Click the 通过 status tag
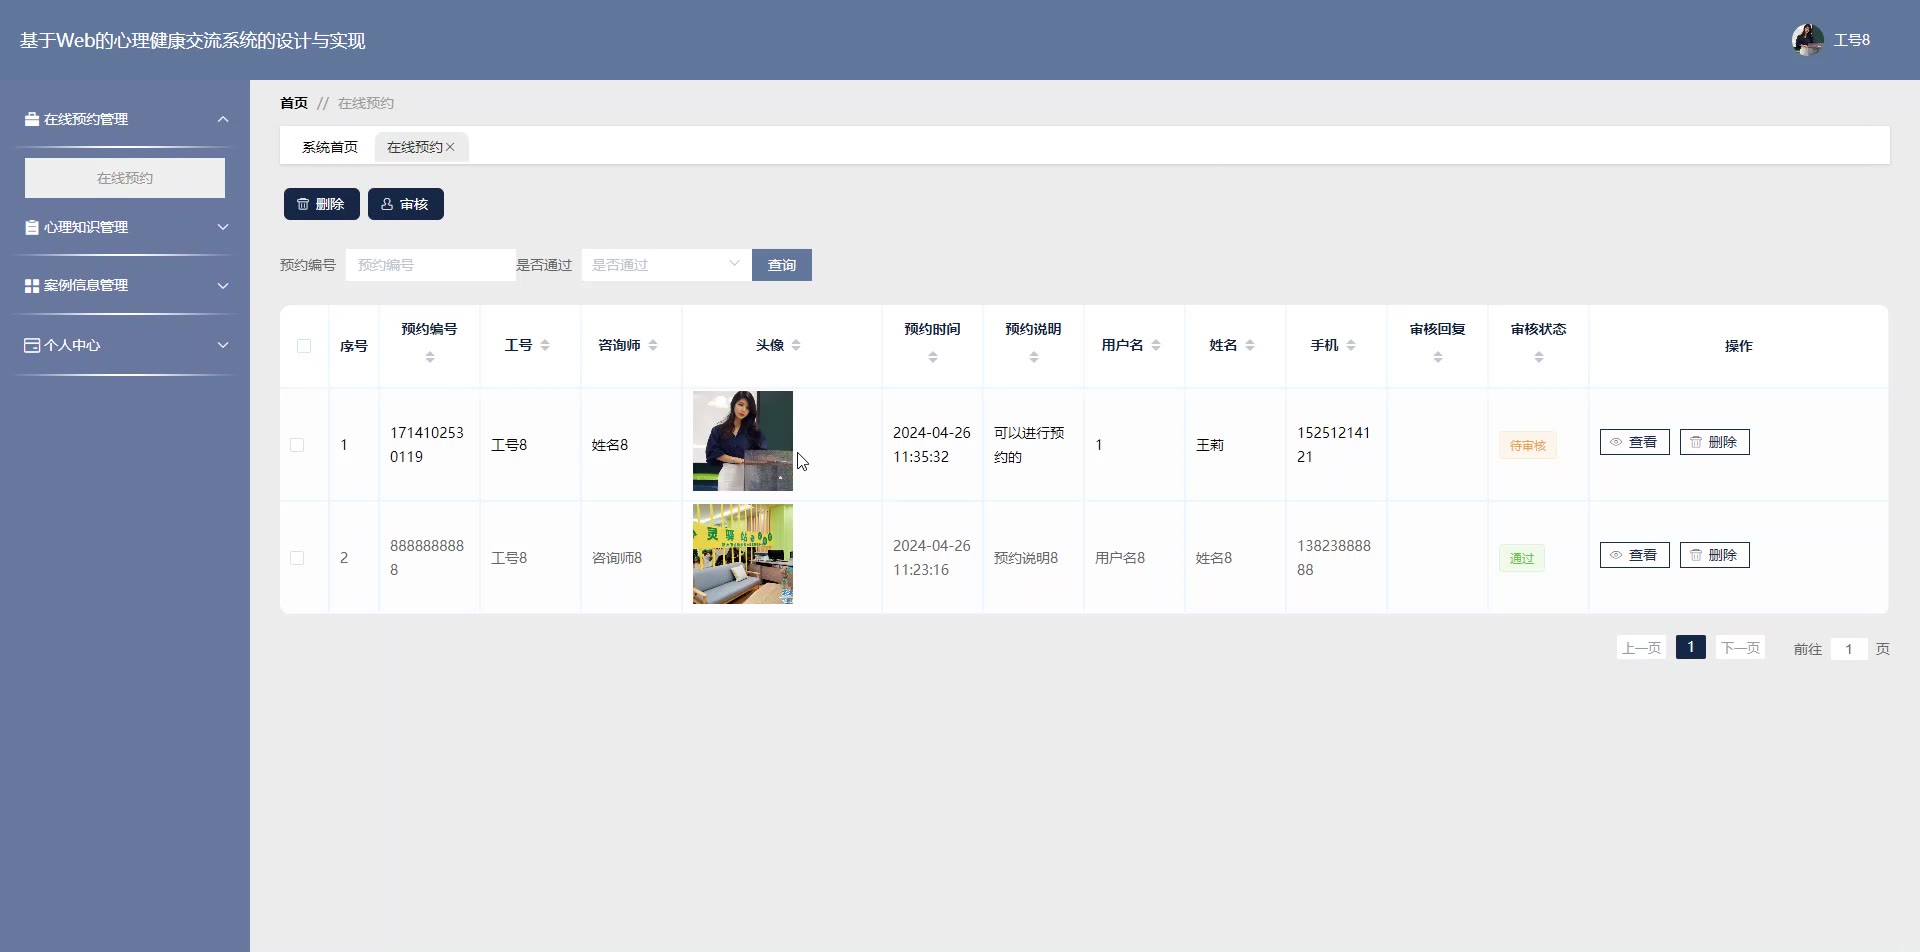Screen dimensions: 1920x952 pyautogui.click(x=1522, y=558)
